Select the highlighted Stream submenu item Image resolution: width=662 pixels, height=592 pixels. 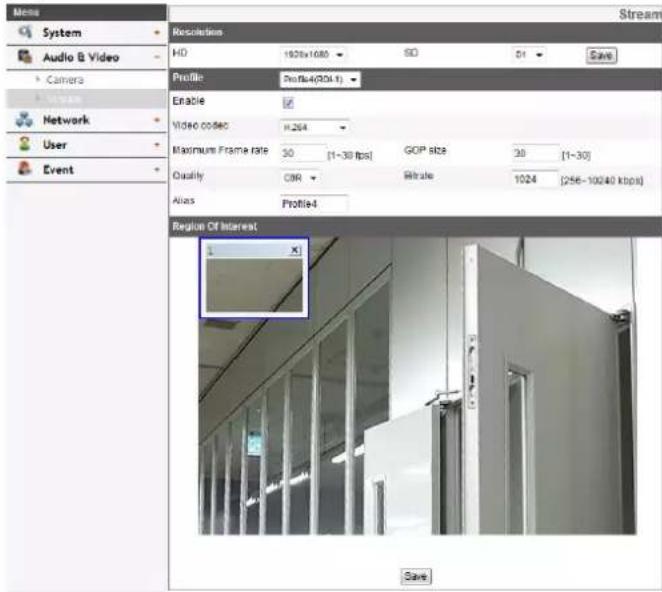coord(87,99)
